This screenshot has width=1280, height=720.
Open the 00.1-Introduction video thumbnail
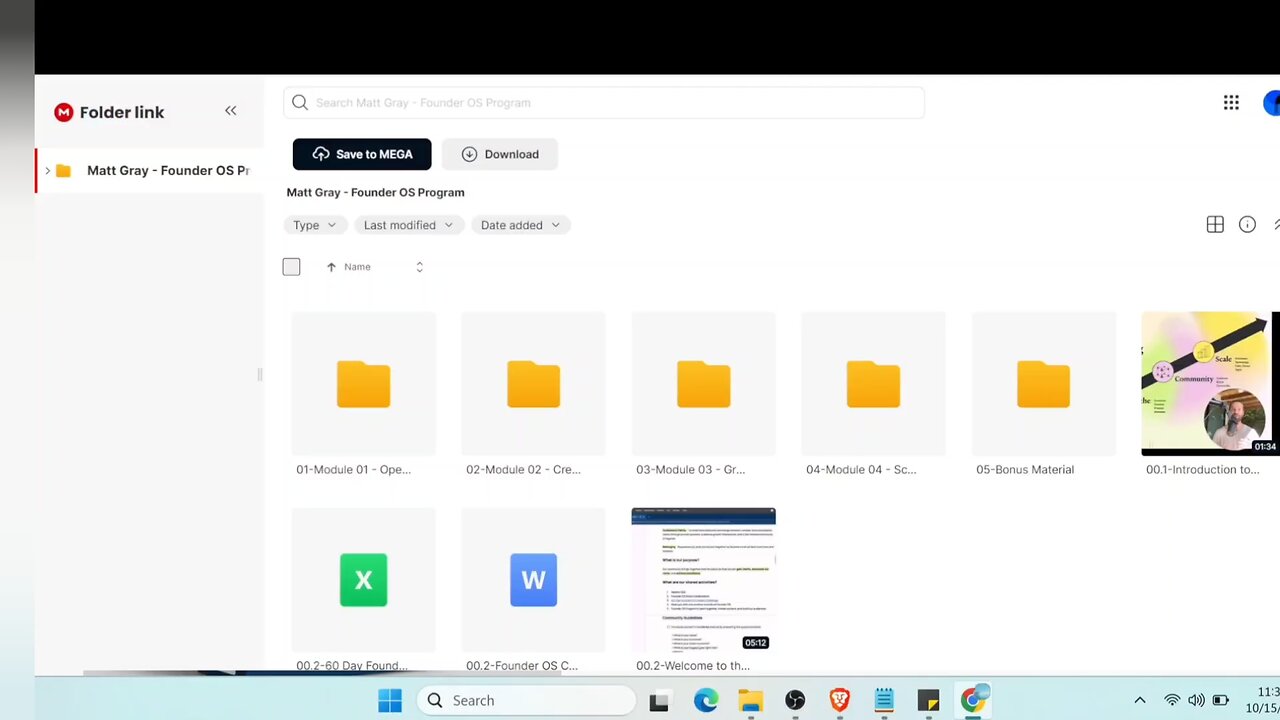coord(1210,384)
